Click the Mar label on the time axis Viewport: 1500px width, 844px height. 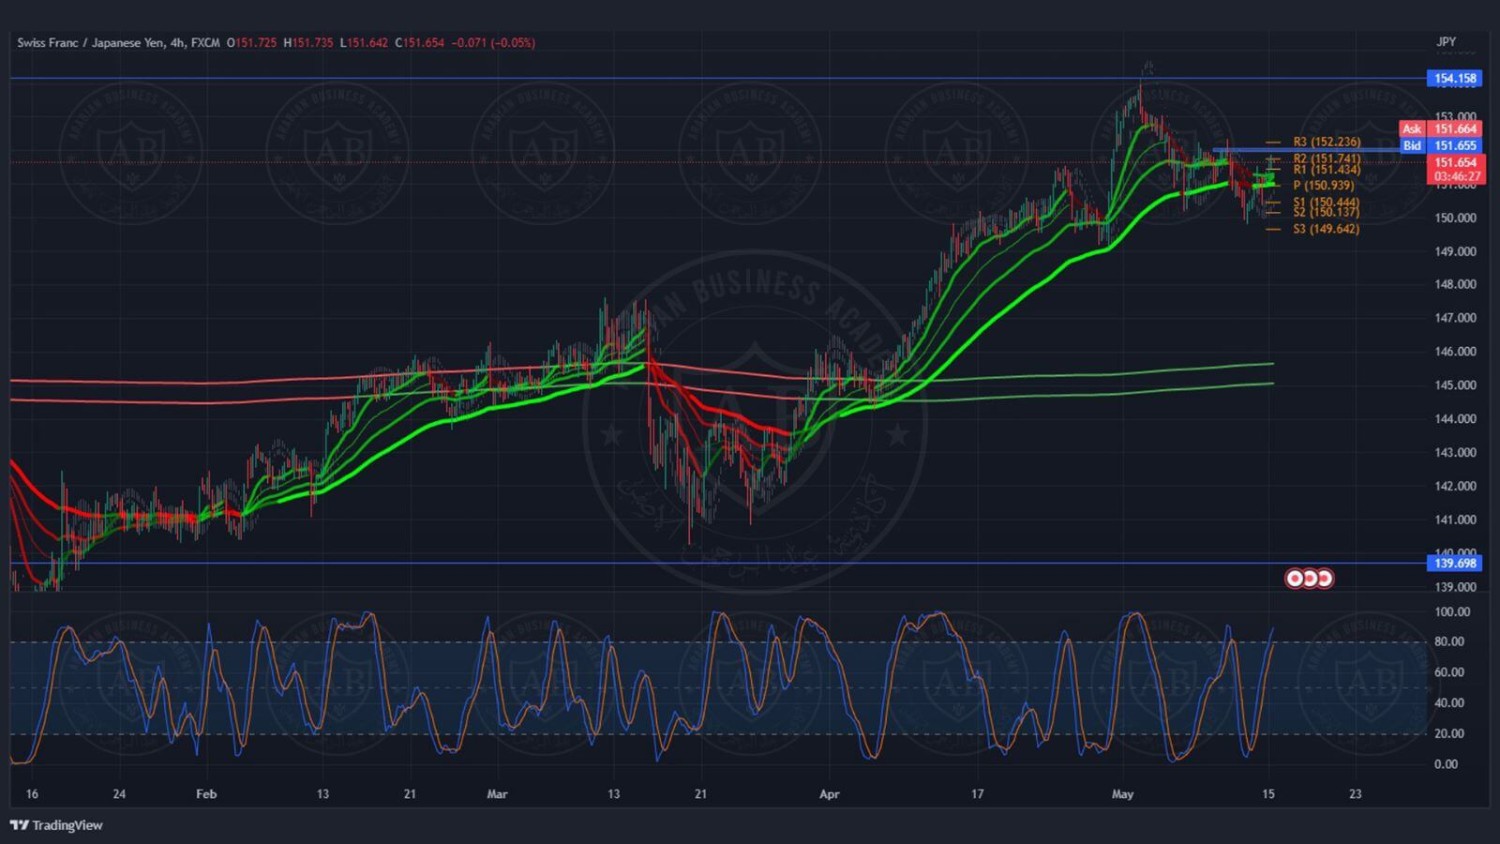pos(497,794)
